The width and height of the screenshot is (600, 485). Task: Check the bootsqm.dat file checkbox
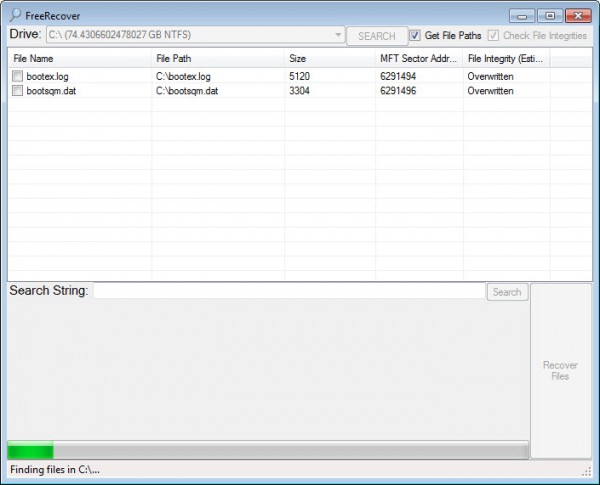tap(18, 91)
